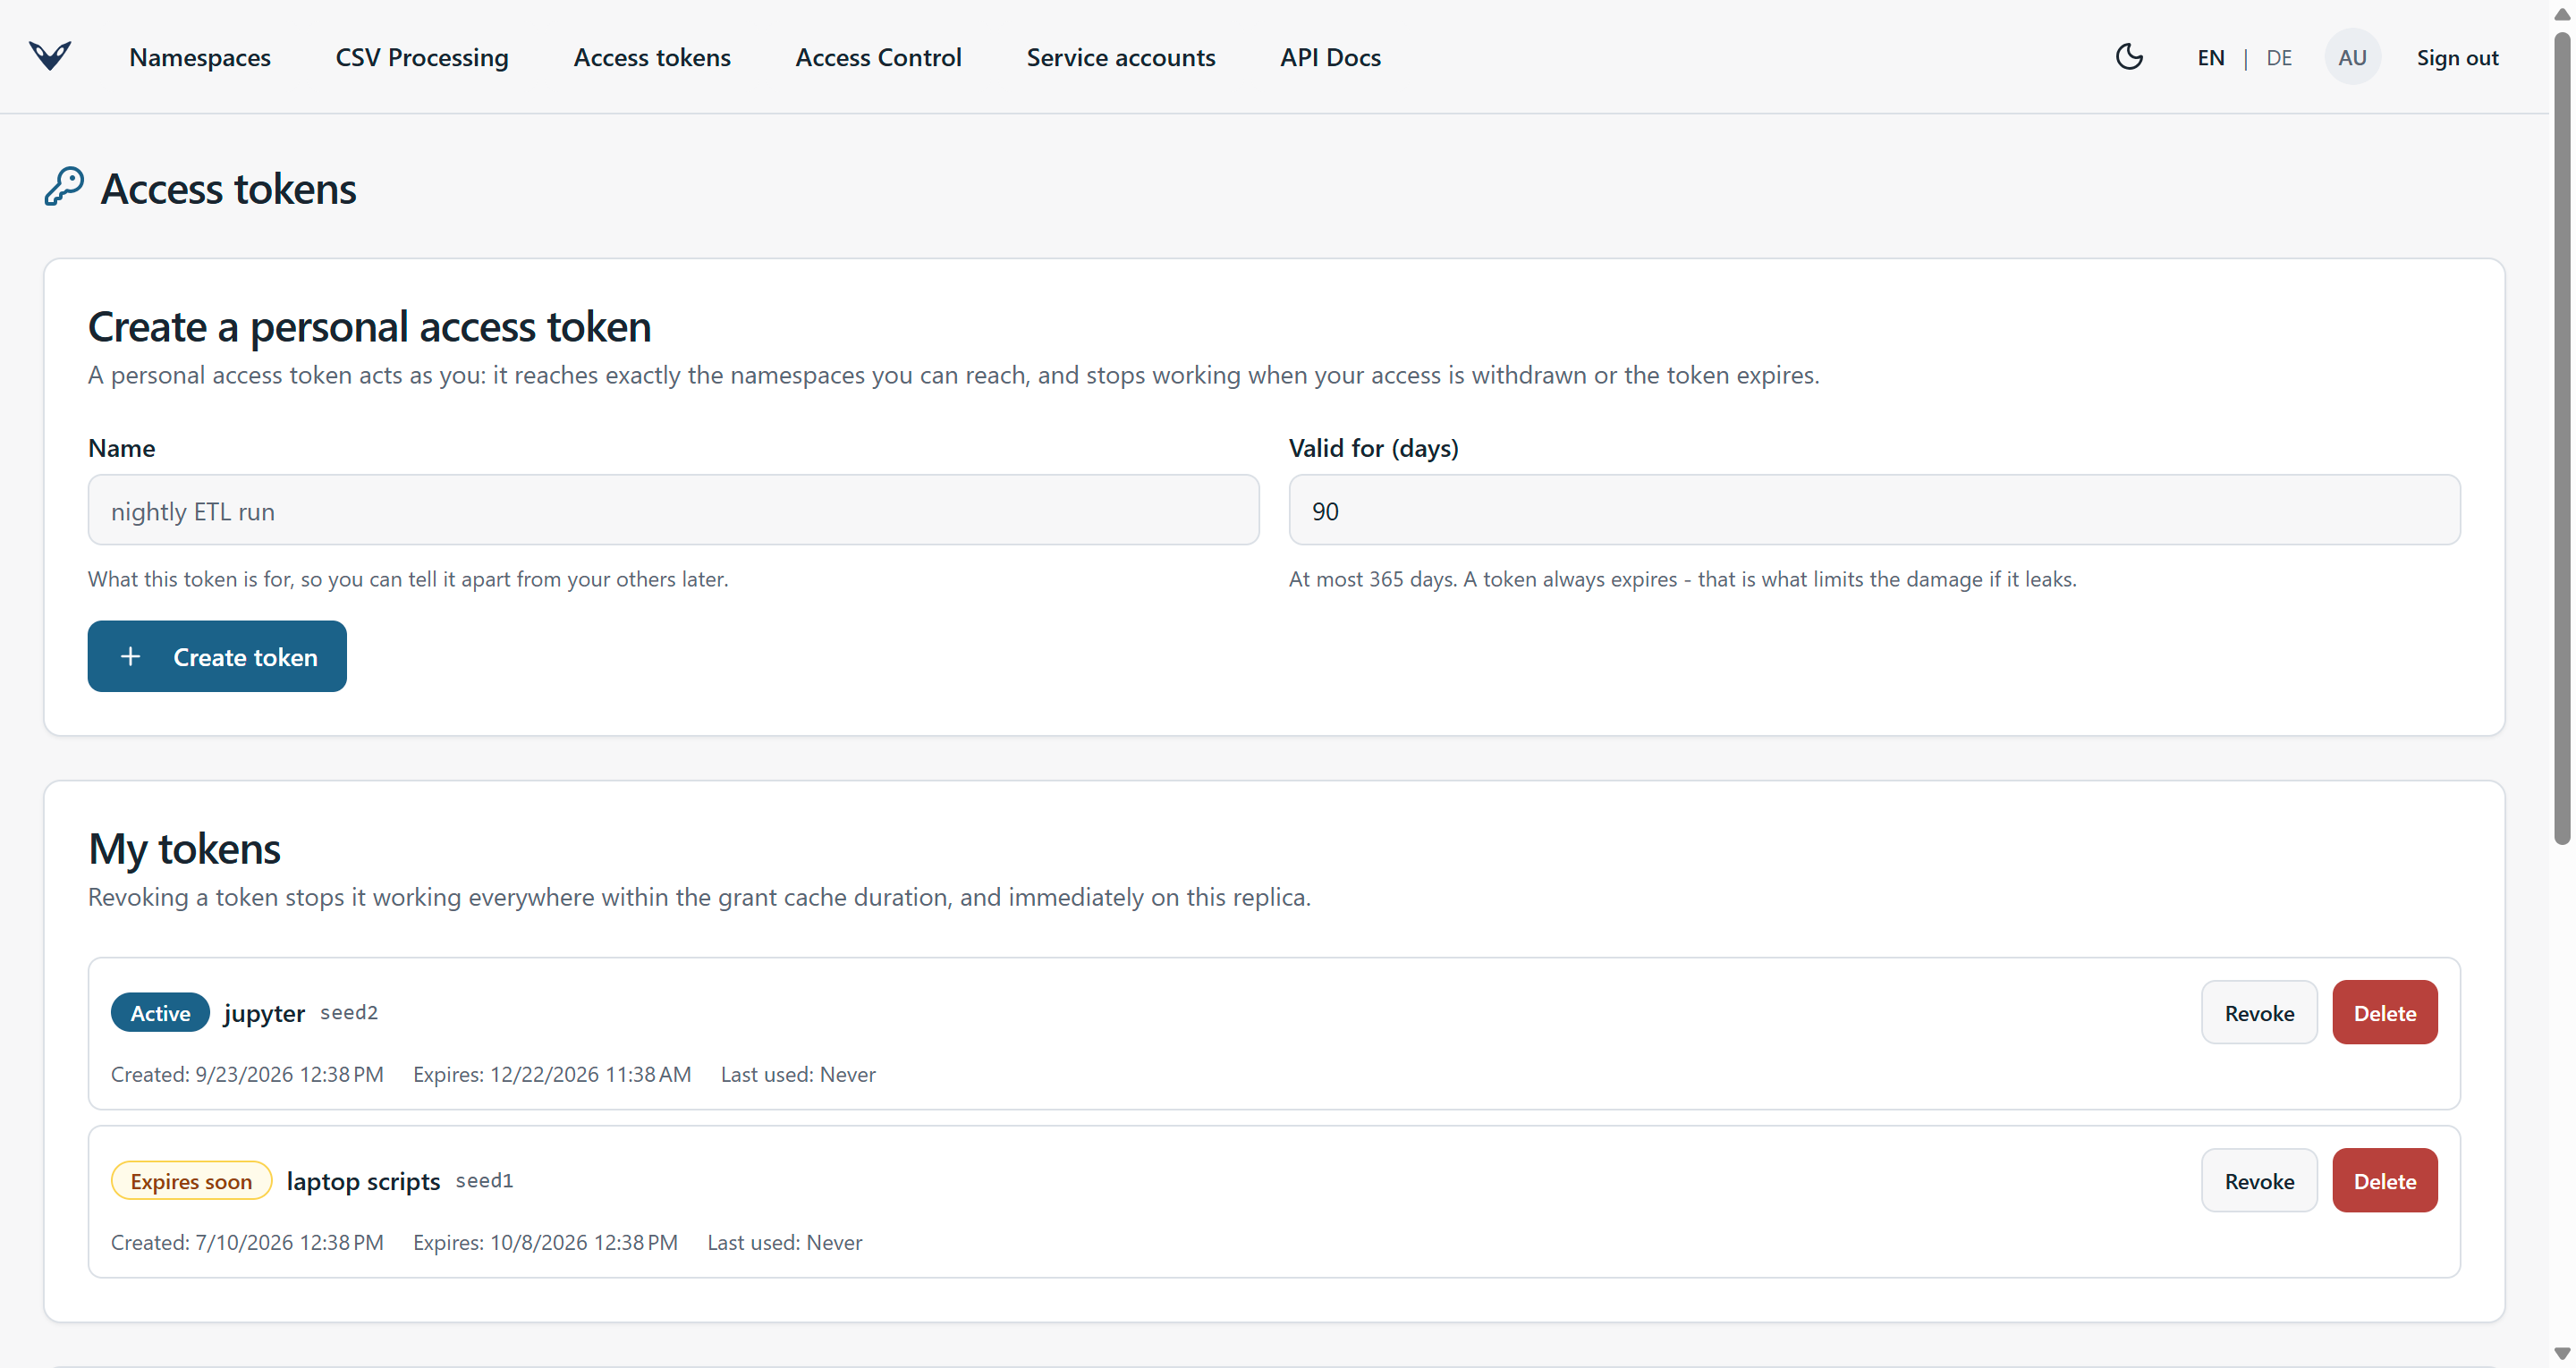The width and height of the screenshot is (2576, 1368).
Task: Select the laptop scripts token name
Action: pos(363,1180)
